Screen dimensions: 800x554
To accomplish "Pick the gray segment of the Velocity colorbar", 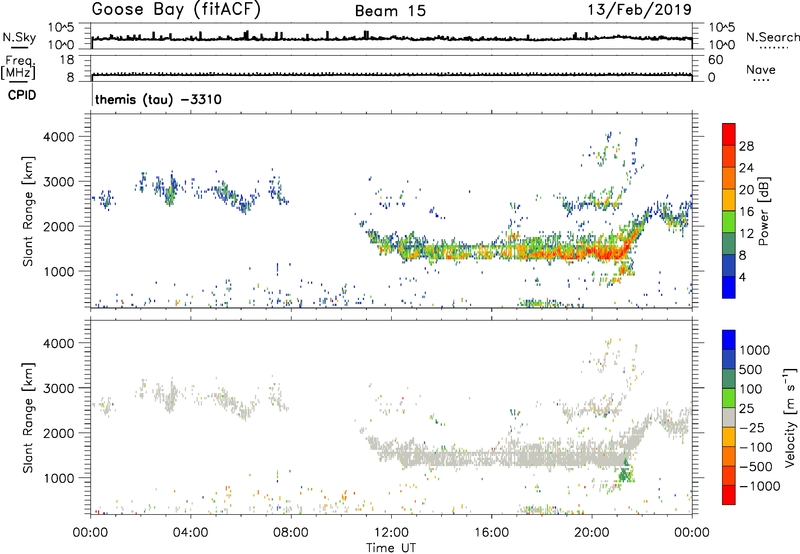I will coord(729,417).
